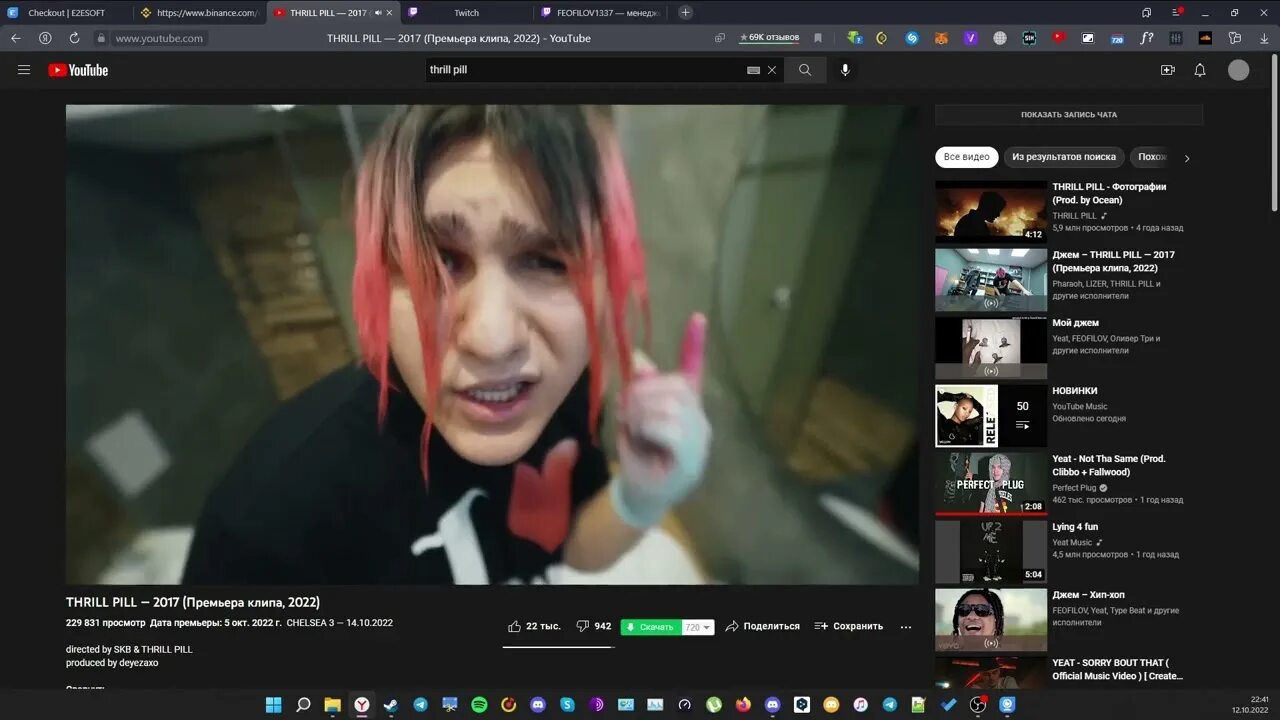Open the red YouTube extension icon
Viewport: 1280px width, 720px height.
click(1058, 38)
